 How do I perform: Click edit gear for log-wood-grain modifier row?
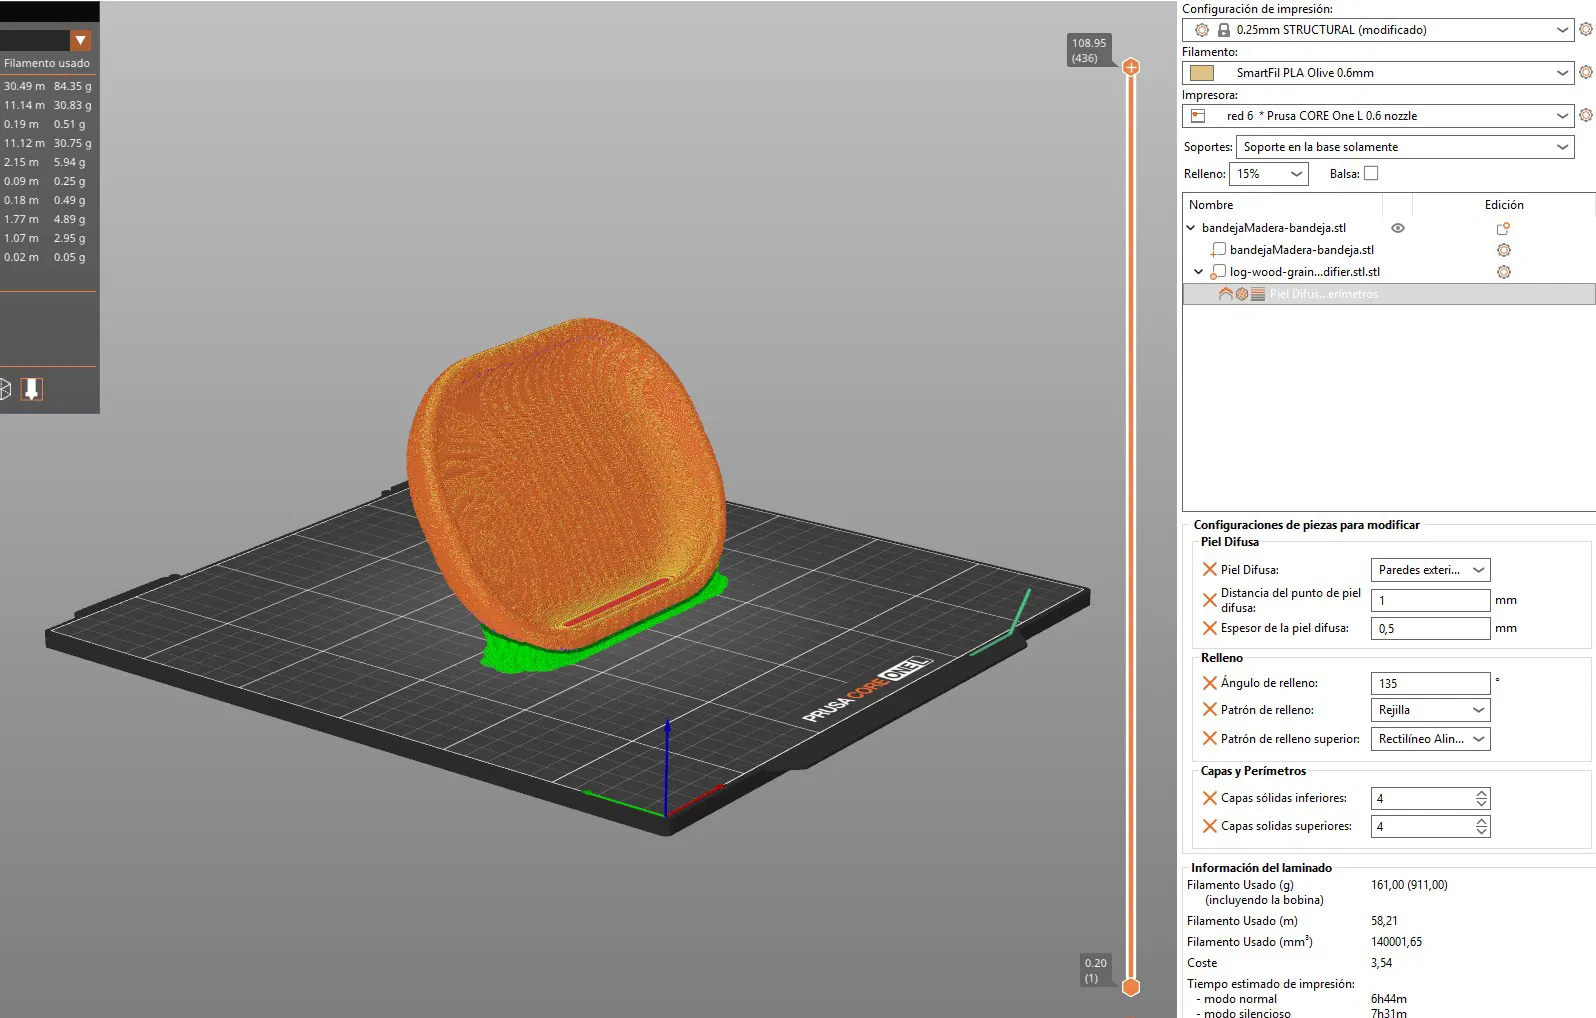pyautogui.click(x=1503, y=272)
